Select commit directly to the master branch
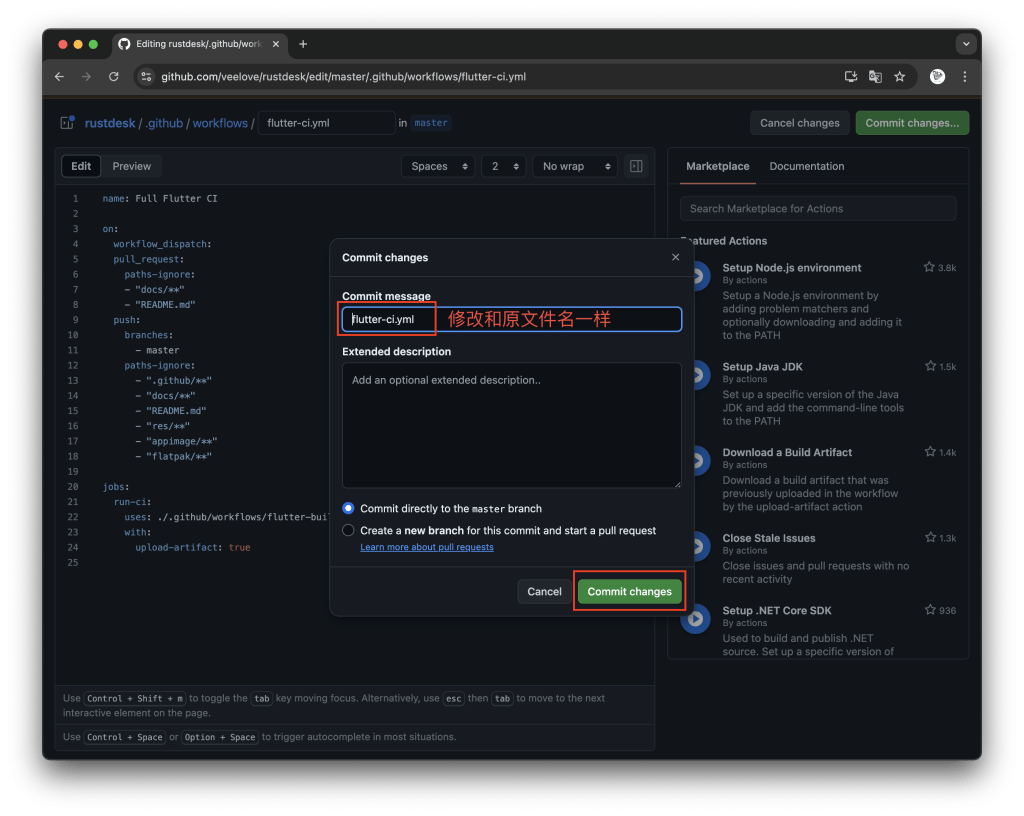 point(348,508)
